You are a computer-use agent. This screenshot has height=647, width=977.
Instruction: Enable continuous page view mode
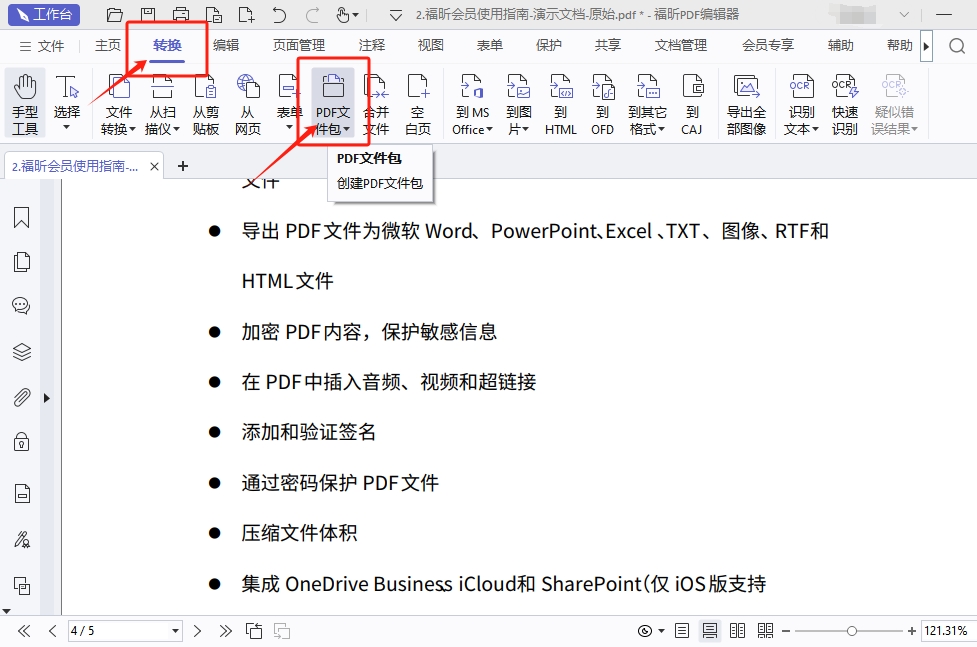(x=710, y=631)
